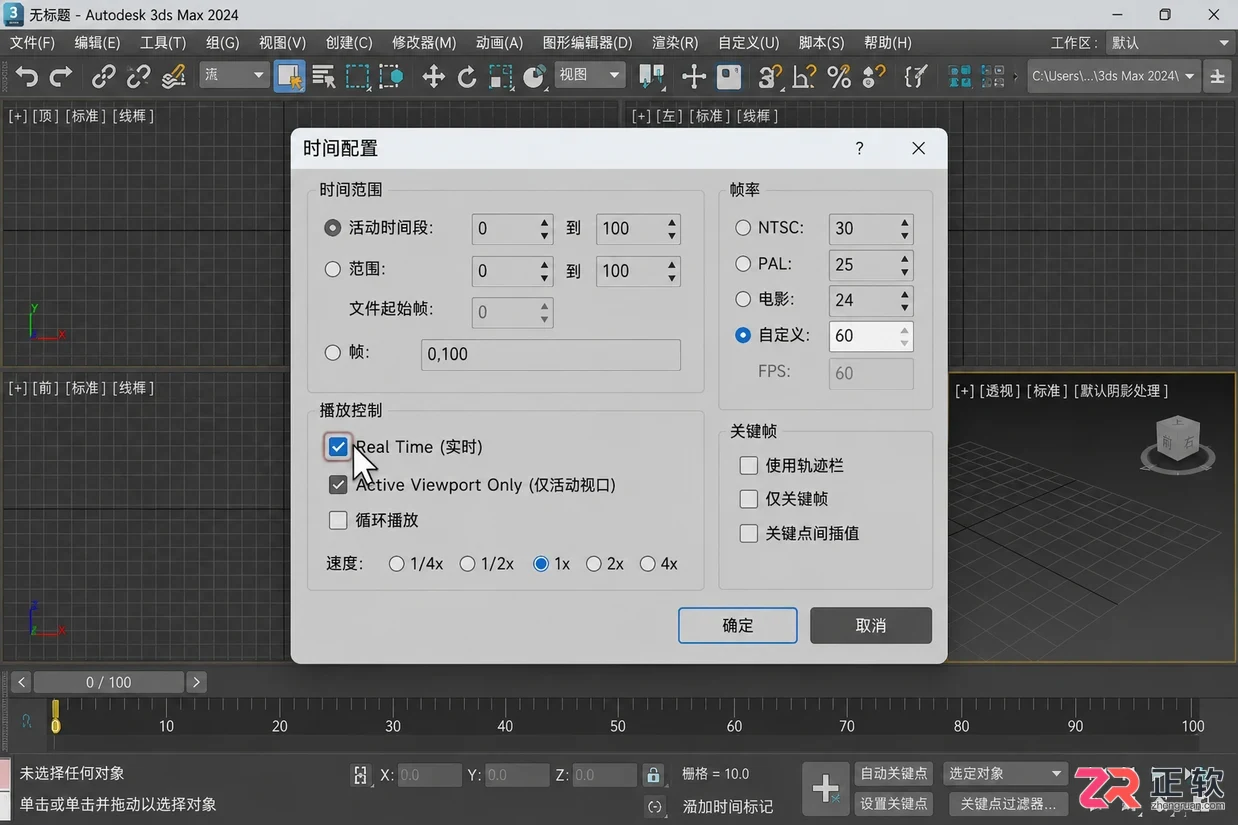
Task: Choose the Select and Scale tool
Action: coord(501,77)
